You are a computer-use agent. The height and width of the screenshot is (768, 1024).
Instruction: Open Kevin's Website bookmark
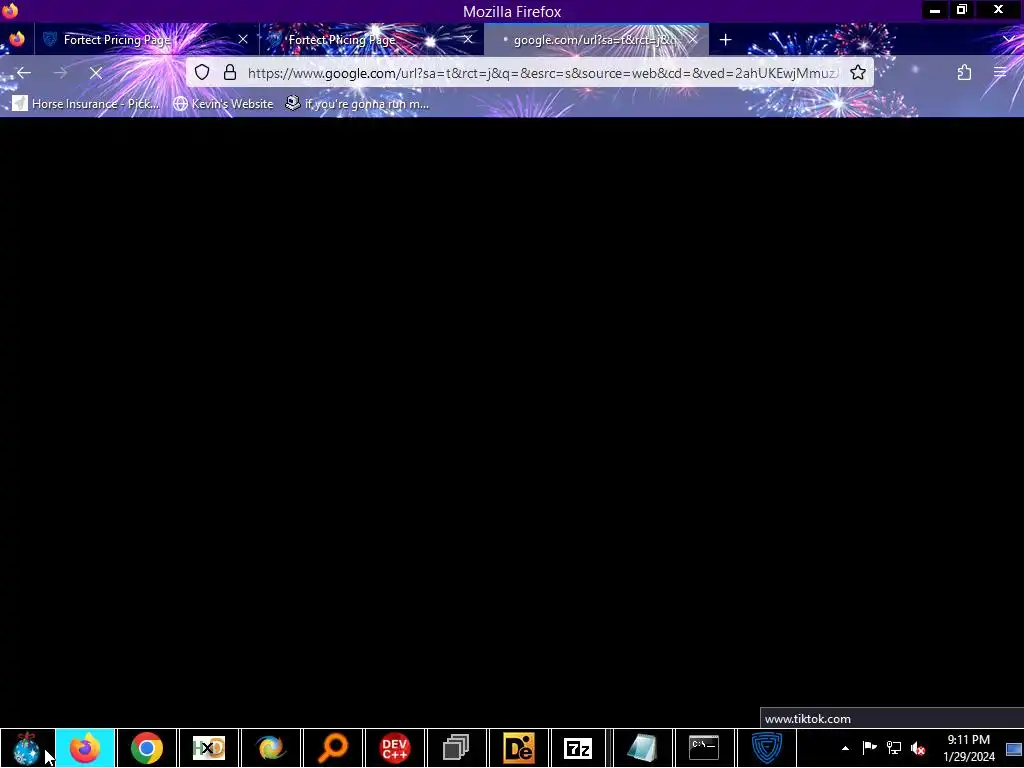(x=223, y=103)
